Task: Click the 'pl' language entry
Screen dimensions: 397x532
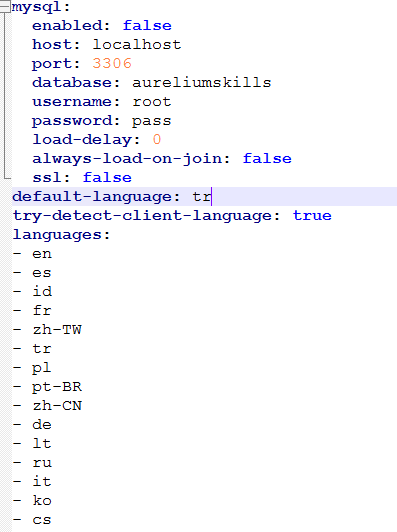Action: (x=41, y=368)
